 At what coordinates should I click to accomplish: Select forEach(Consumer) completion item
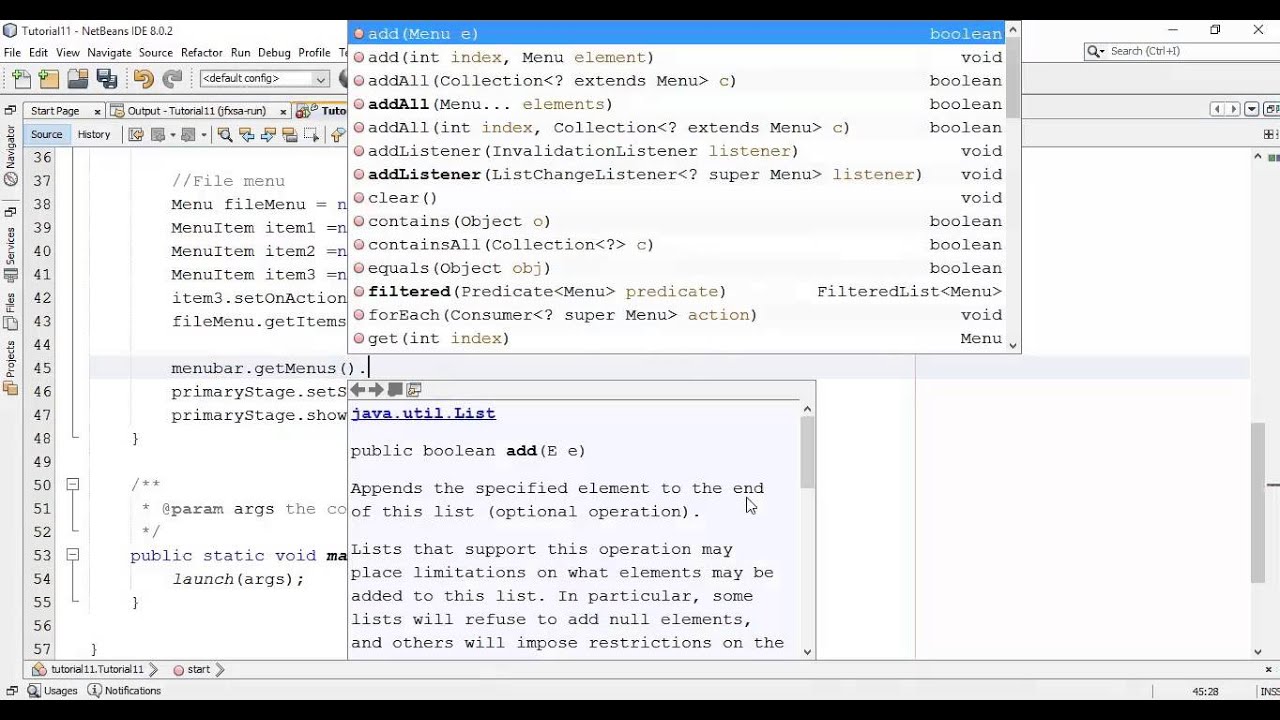677,315
